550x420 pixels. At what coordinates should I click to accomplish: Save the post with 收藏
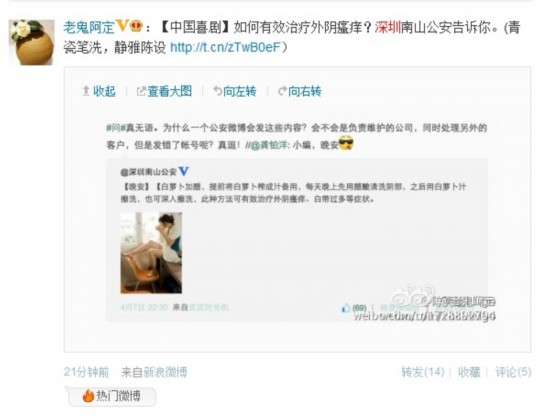(x=469, y=372)
